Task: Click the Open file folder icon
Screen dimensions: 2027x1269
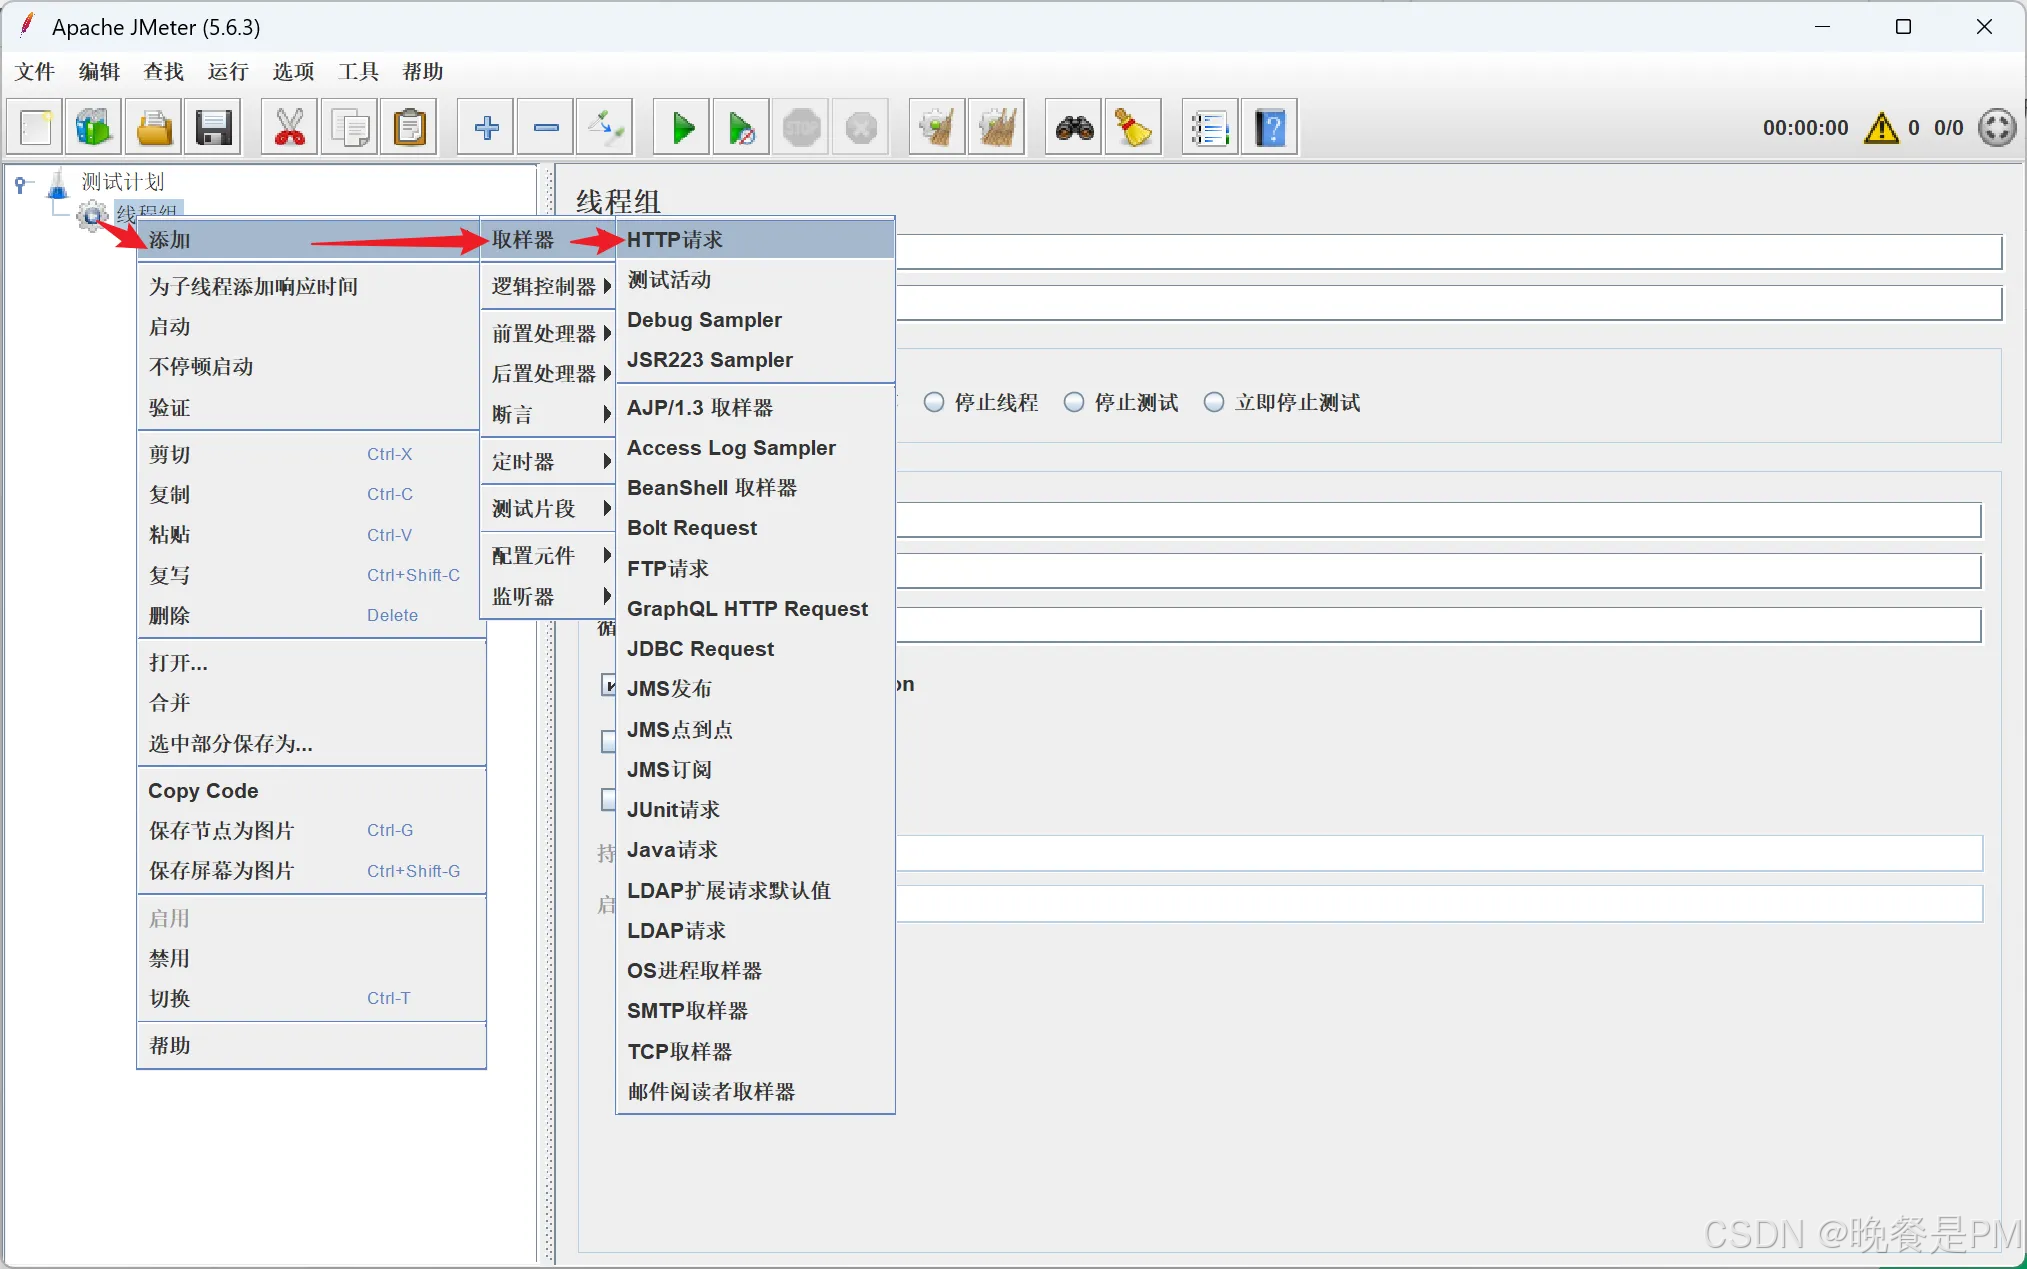Action: (154, 127)
